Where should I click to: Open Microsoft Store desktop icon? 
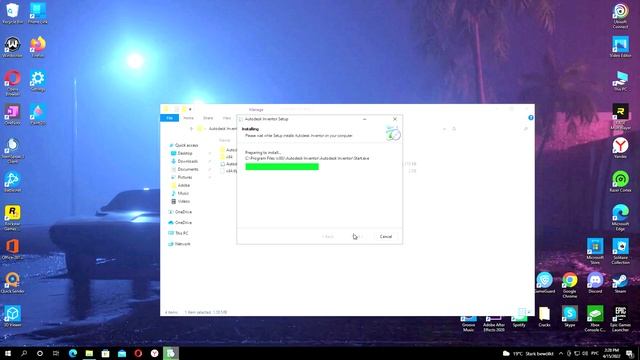click(595, 251)
